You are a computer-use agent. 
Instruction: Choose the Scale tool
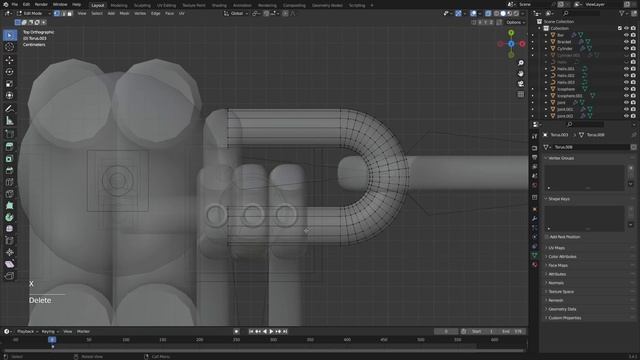coord(9,84)
